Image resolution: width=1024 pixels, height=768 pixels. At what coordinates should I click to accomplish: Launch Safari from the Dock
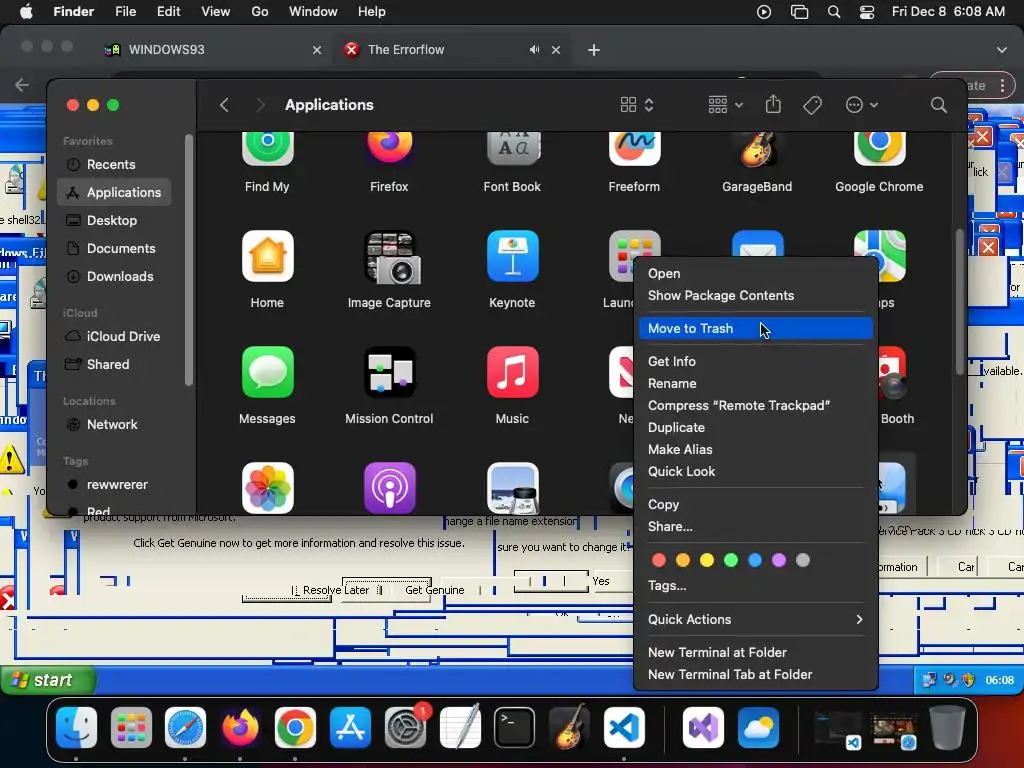[185, 727]
